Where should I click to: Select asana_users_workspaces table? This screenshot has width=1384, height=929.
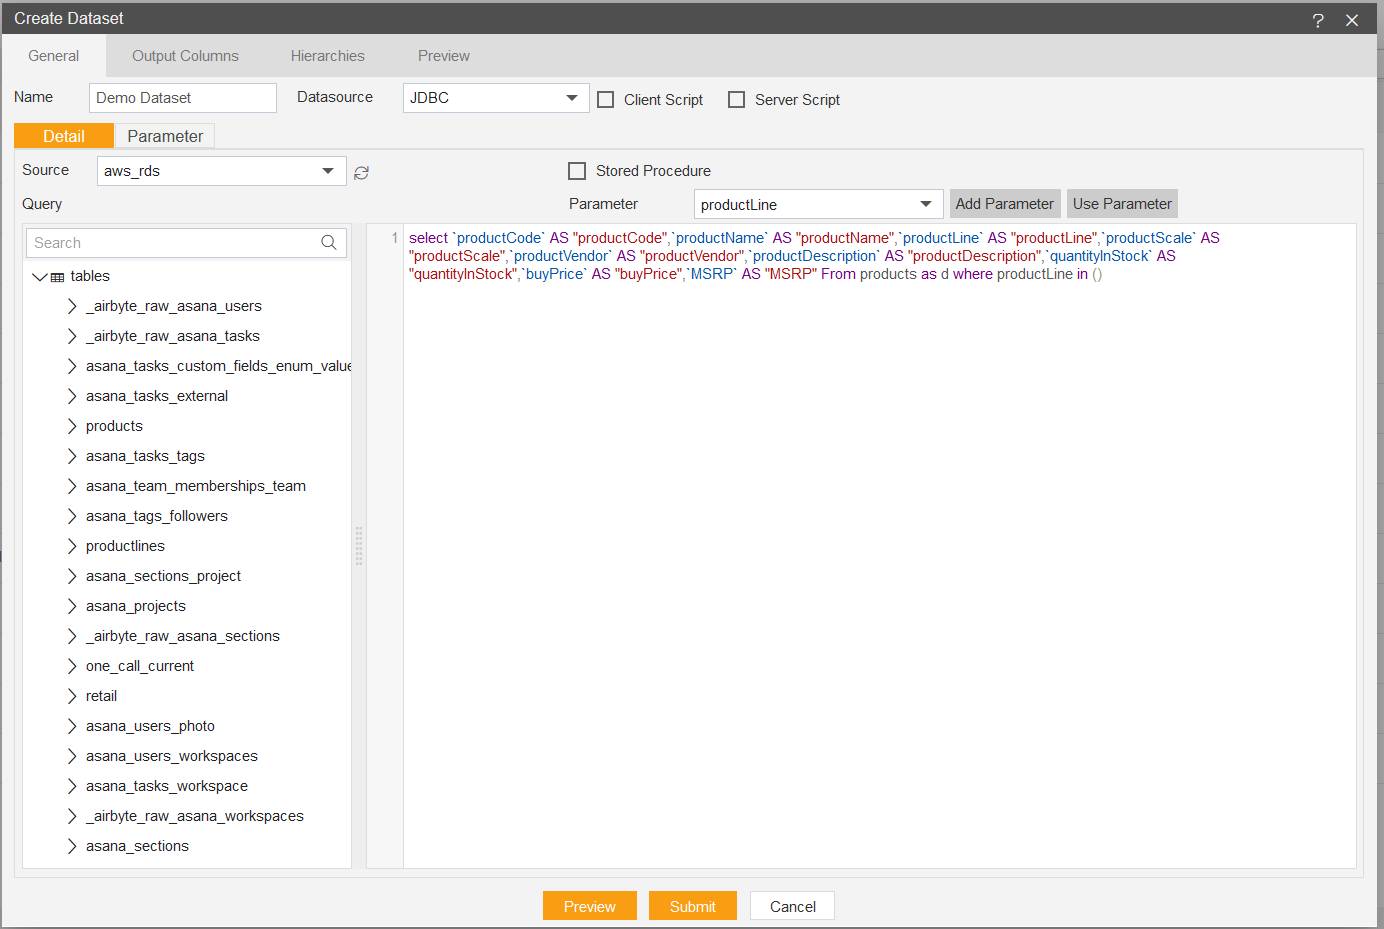point(172,756)
